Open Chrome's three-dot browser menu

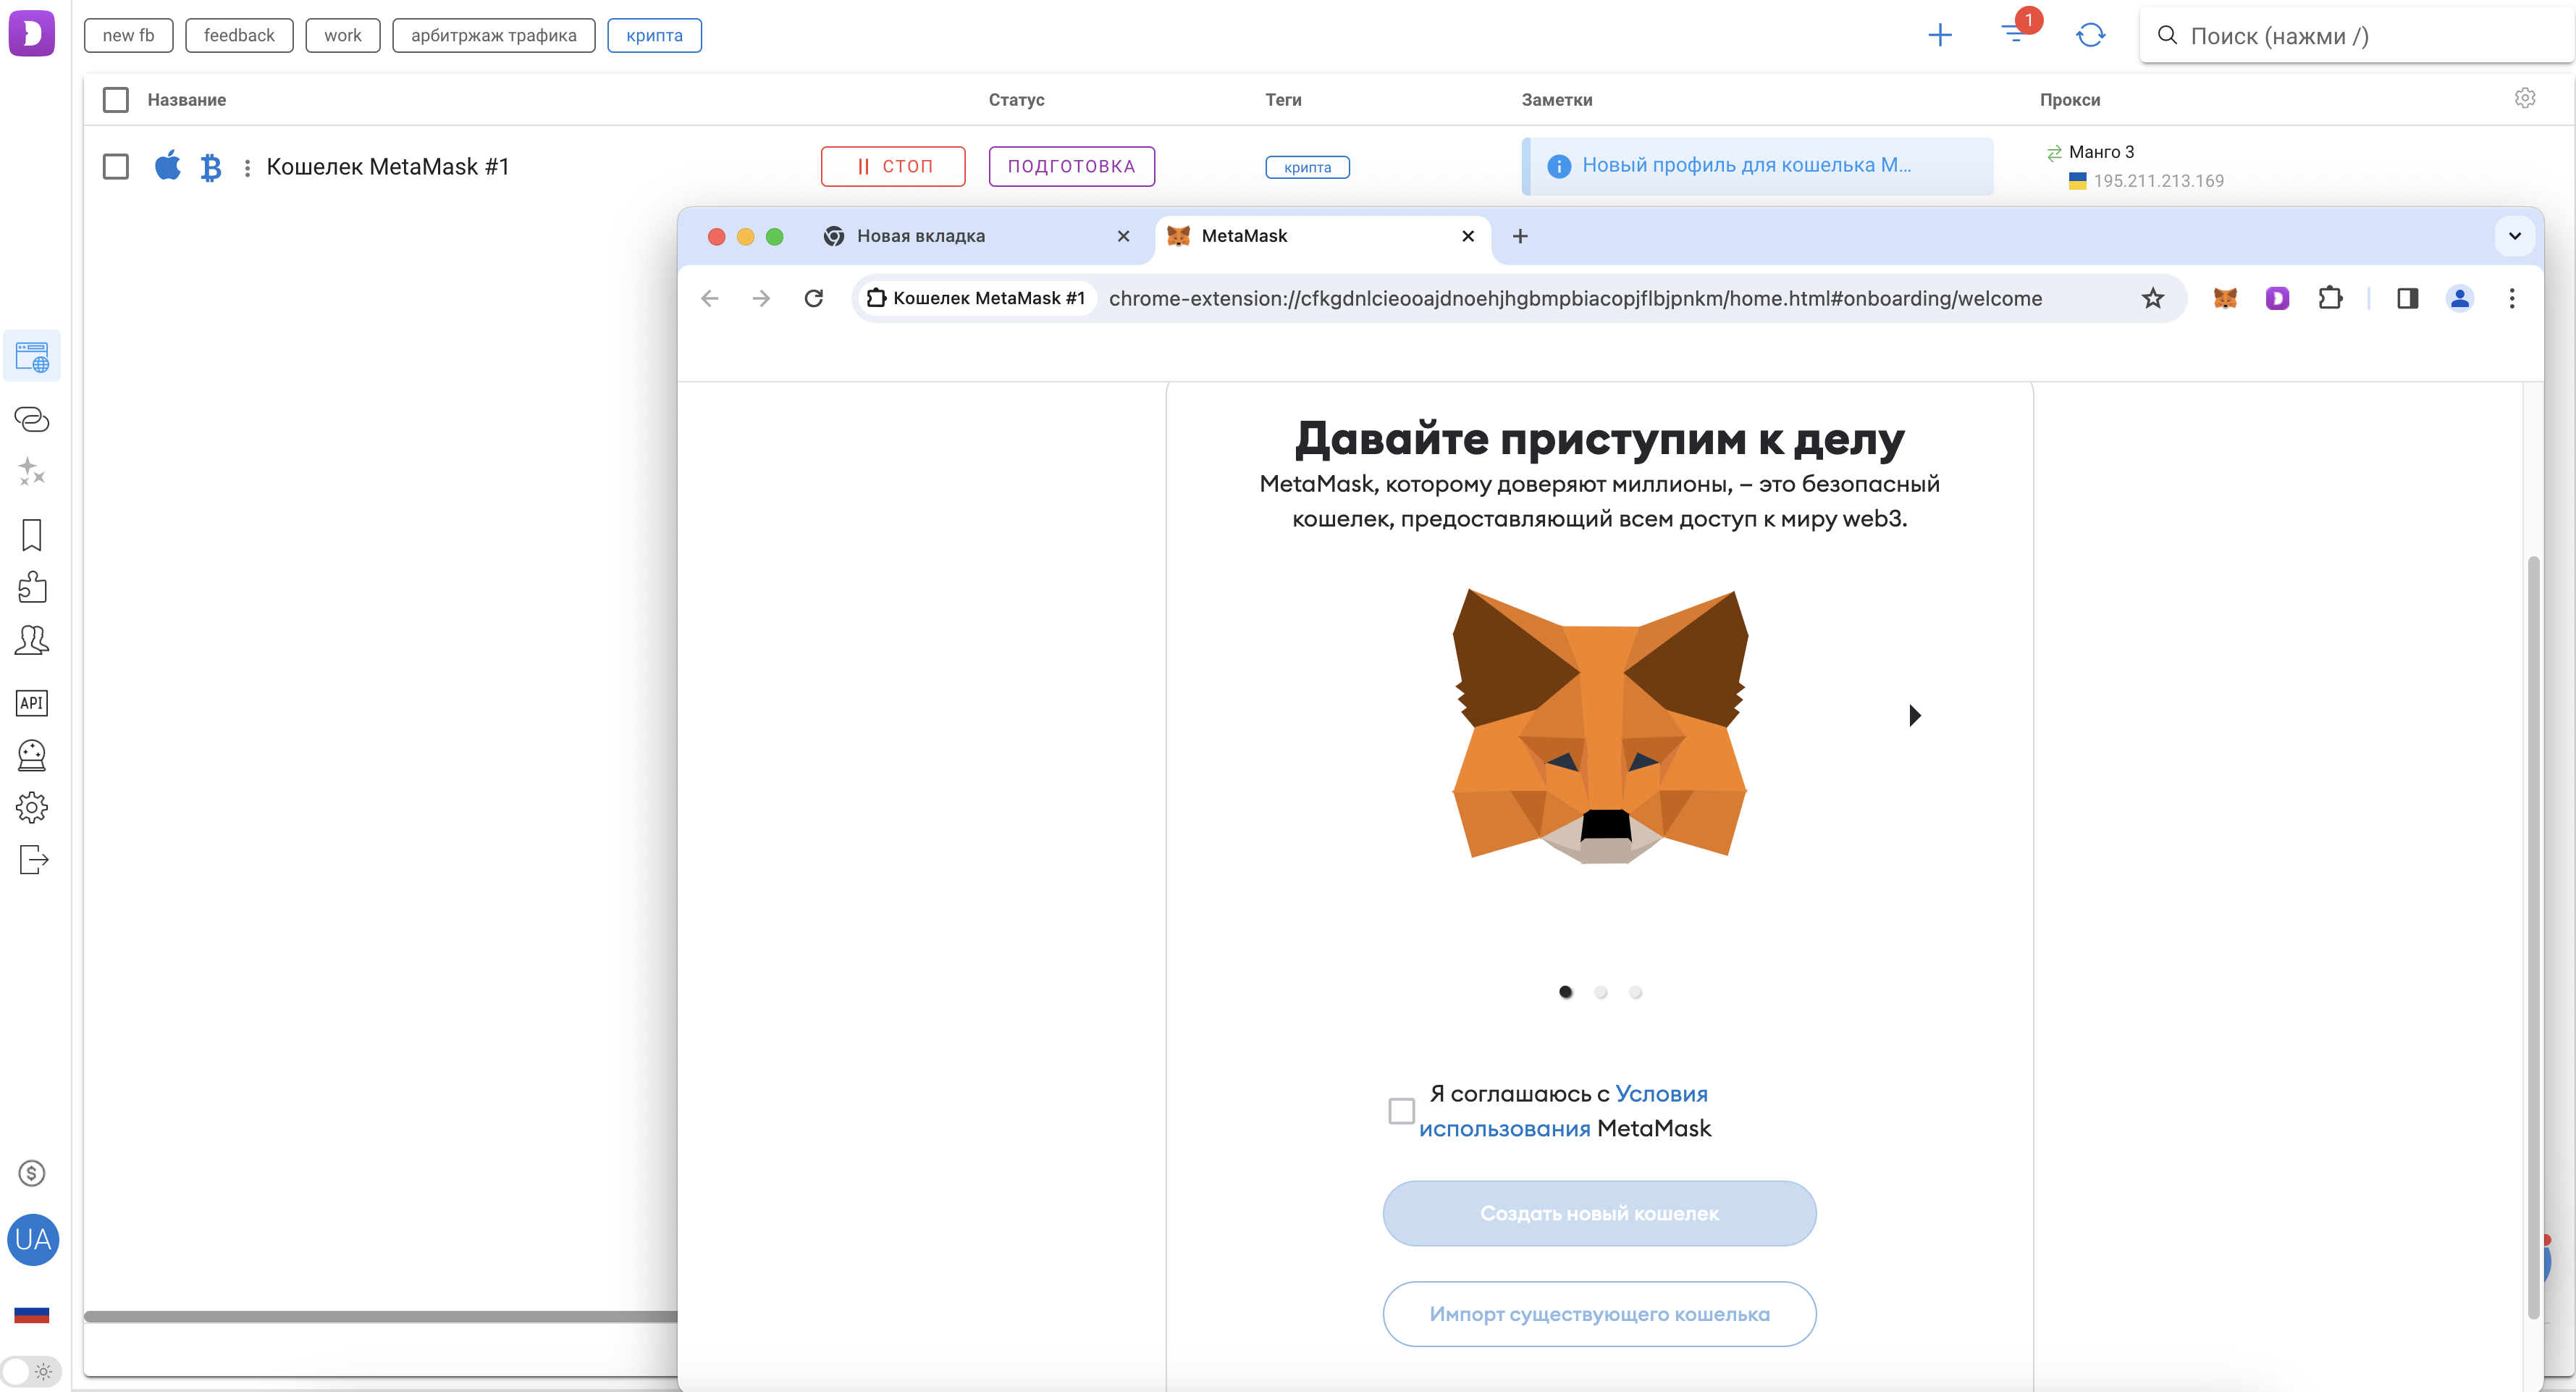click(x=2512, y=298)
